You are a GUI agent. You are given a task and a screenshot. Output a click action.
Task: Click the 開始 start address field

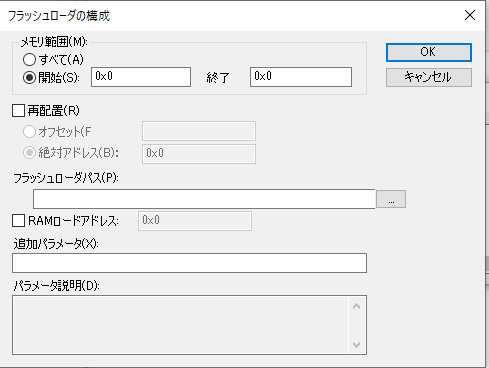tap(141, 77)
